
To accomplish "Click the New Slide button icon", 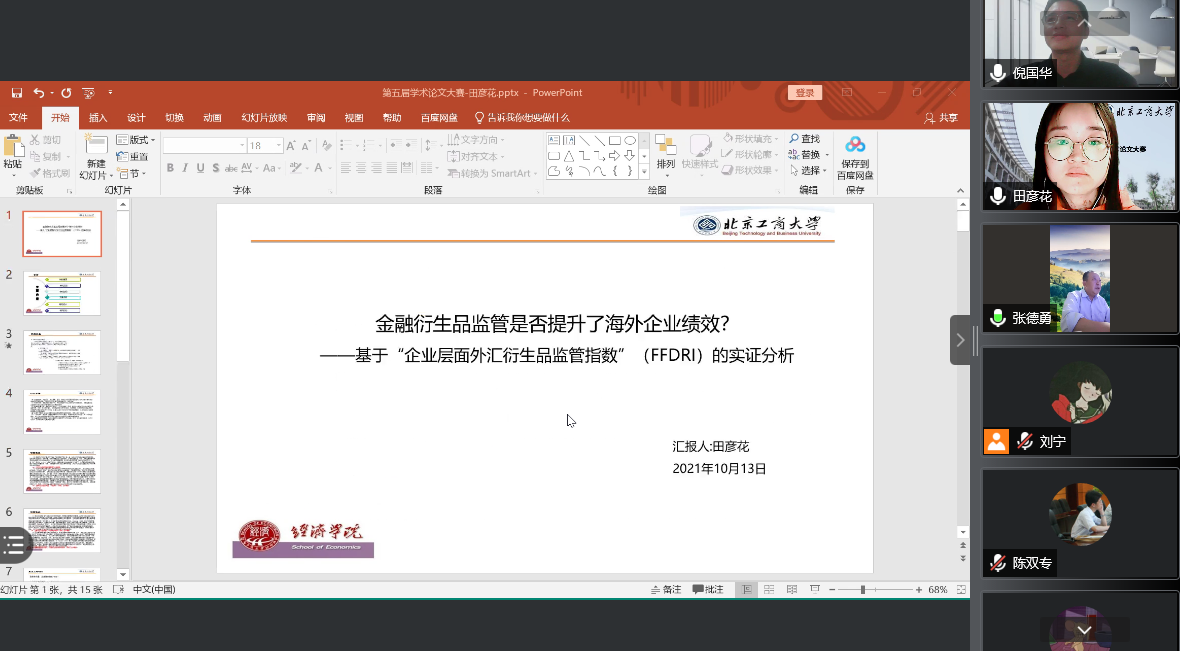I will pos(95,148).
